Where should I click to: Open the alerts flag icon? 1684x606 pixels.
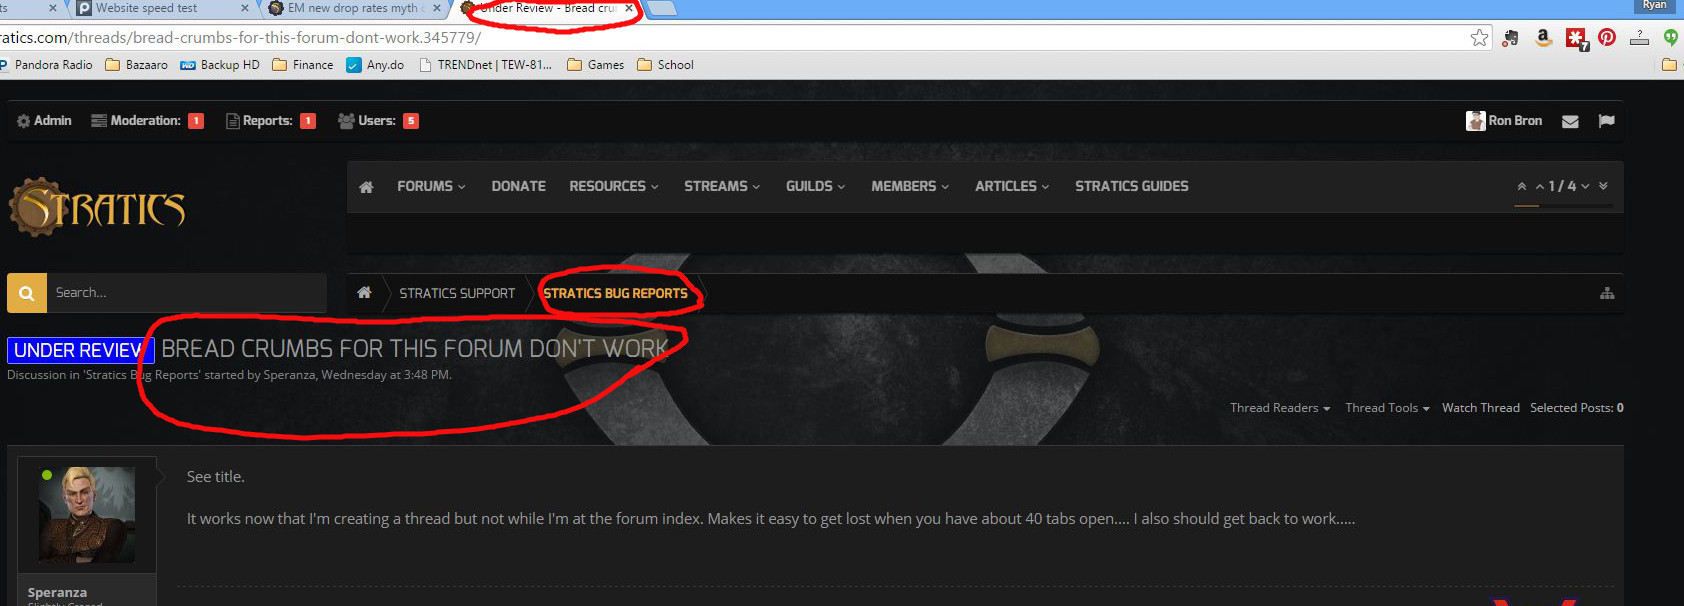click(1607, 121)
